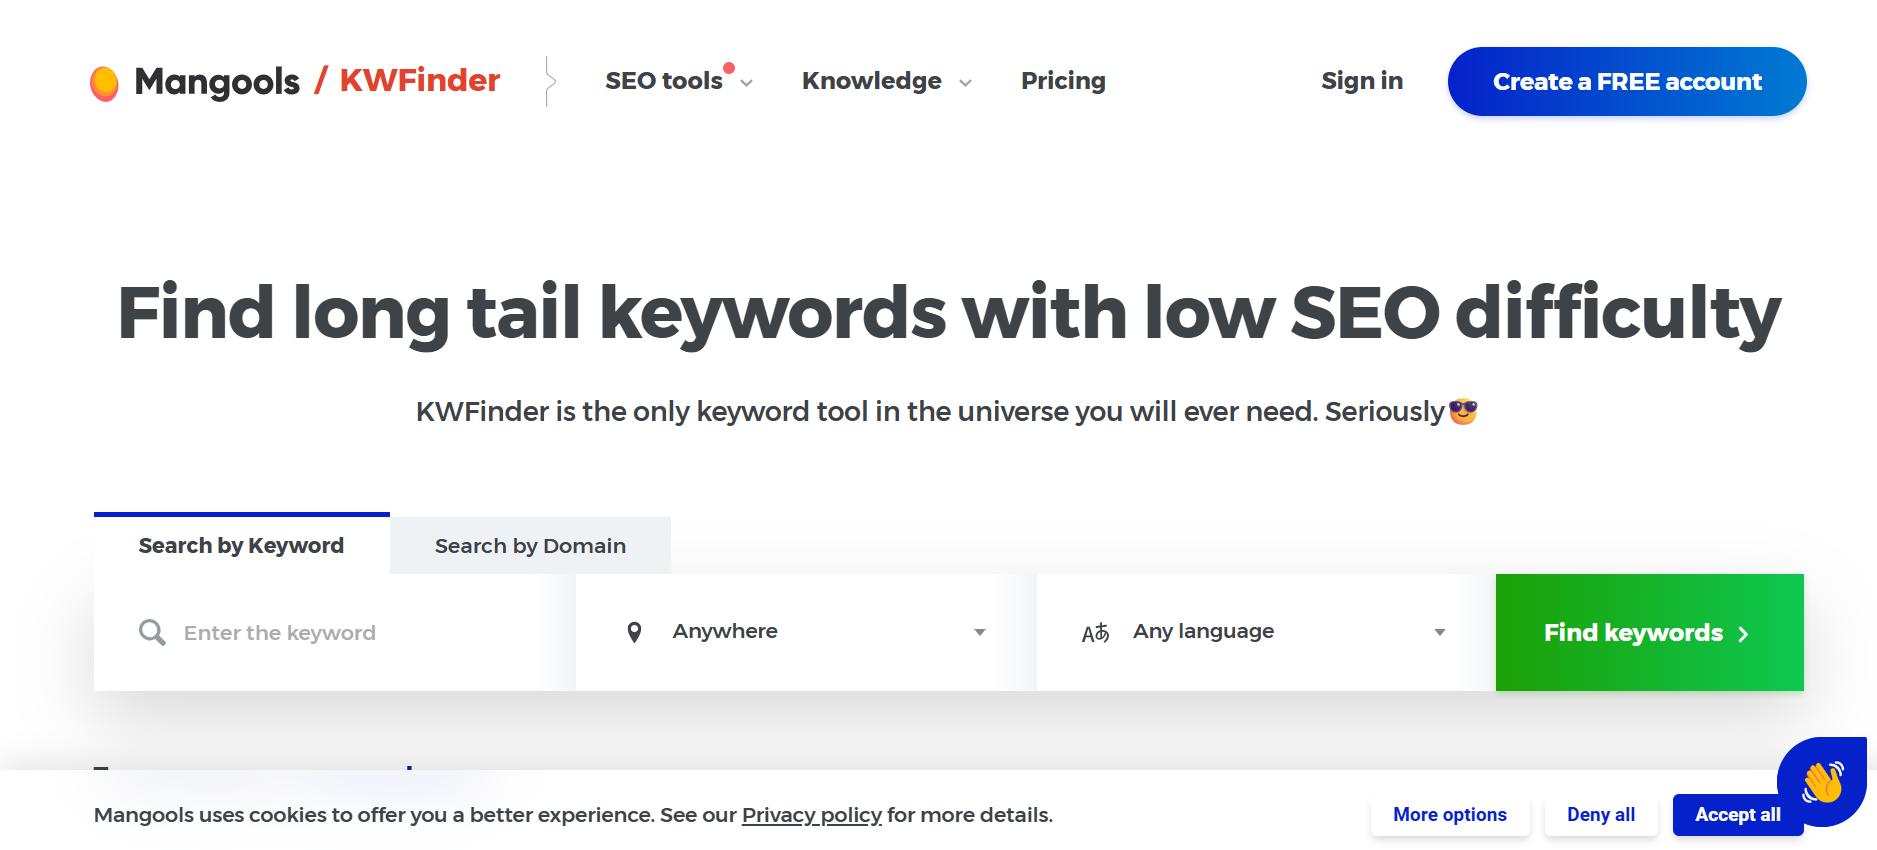
Task: Click the Mangools logo icon
Action: [106, 80]
